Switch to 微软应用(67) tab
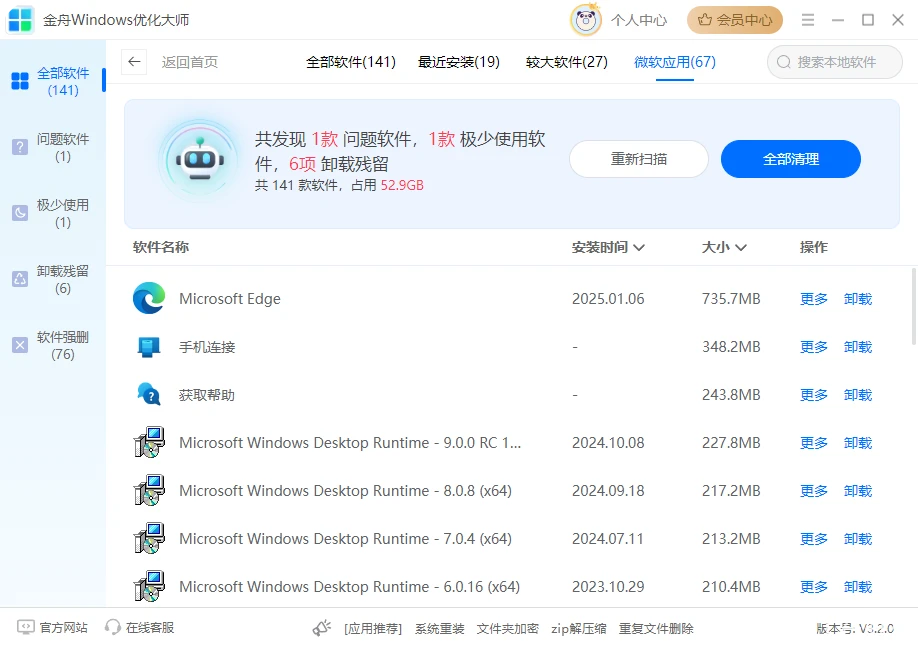 point(674,62)
